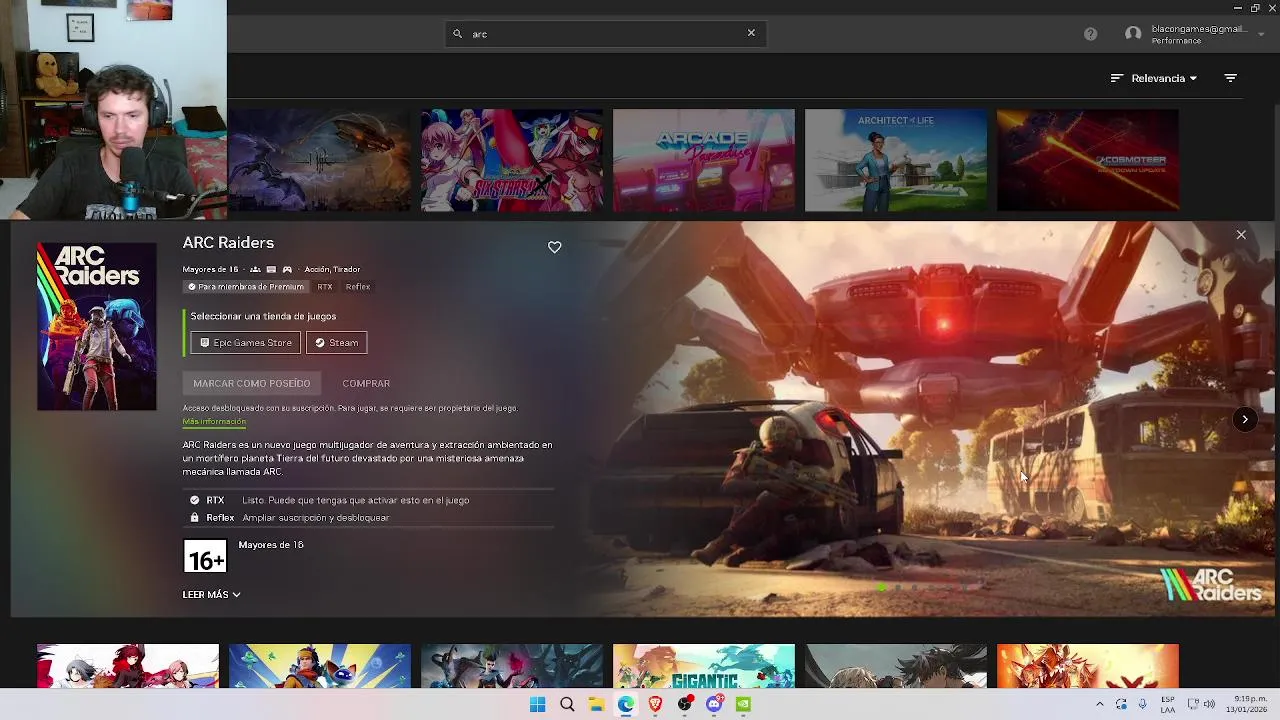Click MARCAR COMO POSEÍDO button
The height and width of the screenshot is (720, 1280).
click(252, 383)
